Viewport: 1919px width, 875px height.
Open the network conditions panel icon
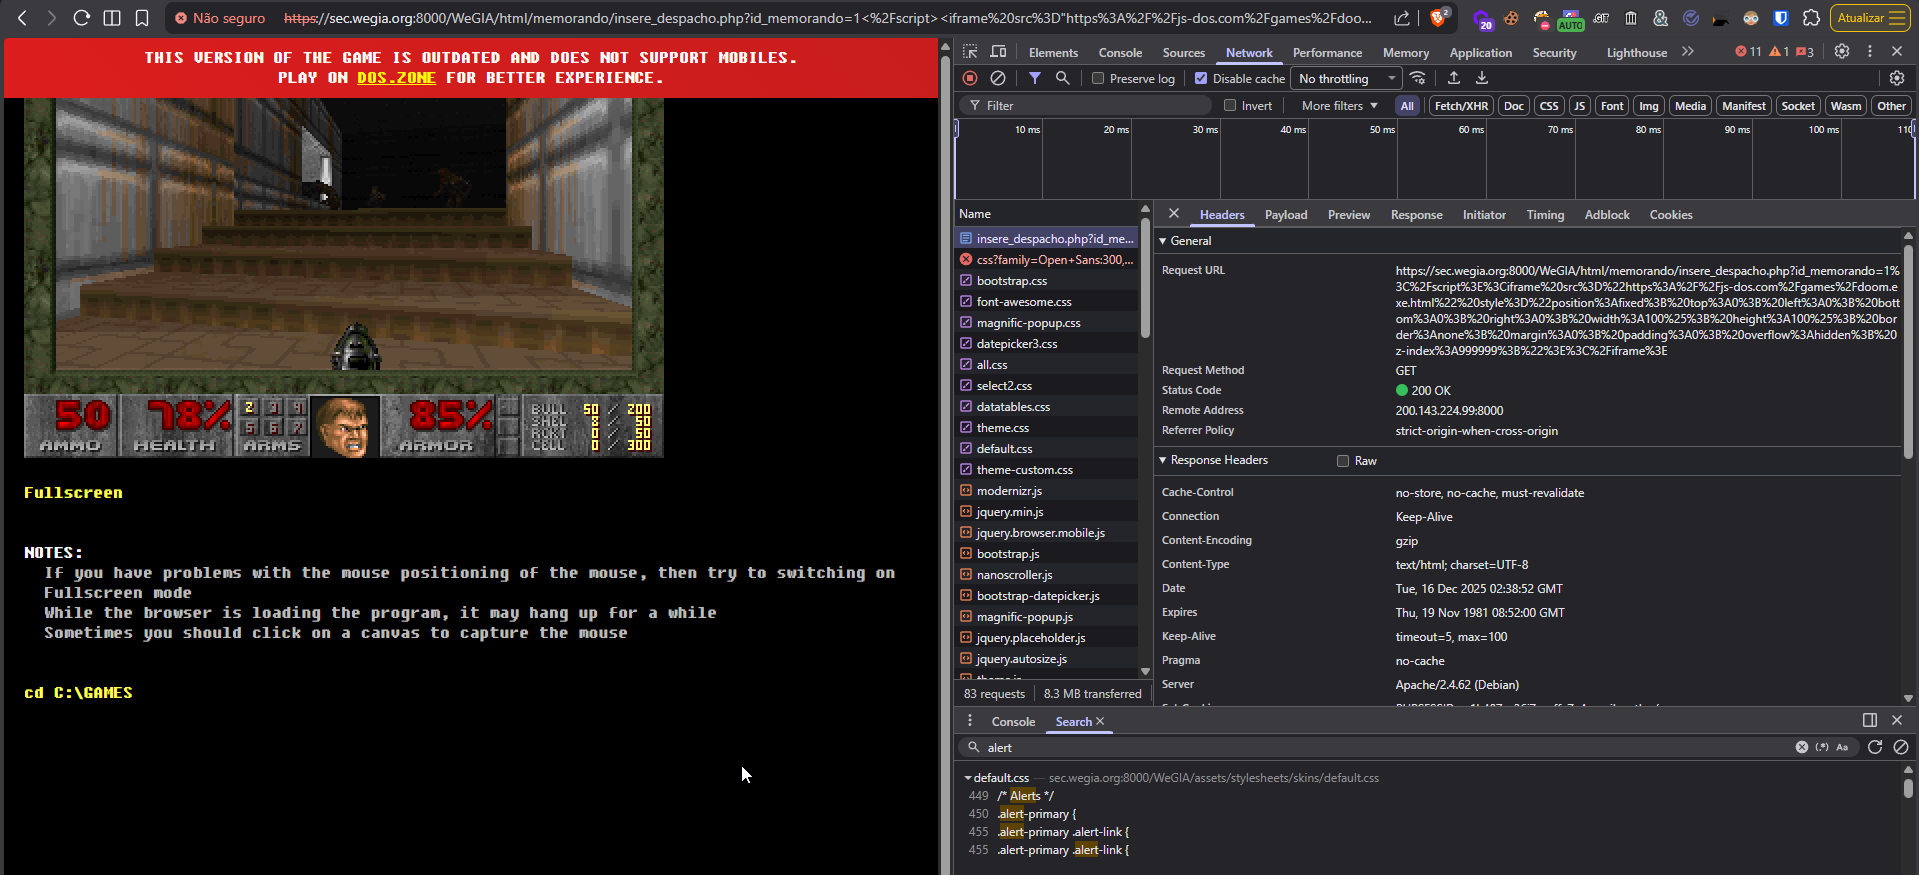pyautogui.click(x=1418, y=78)
